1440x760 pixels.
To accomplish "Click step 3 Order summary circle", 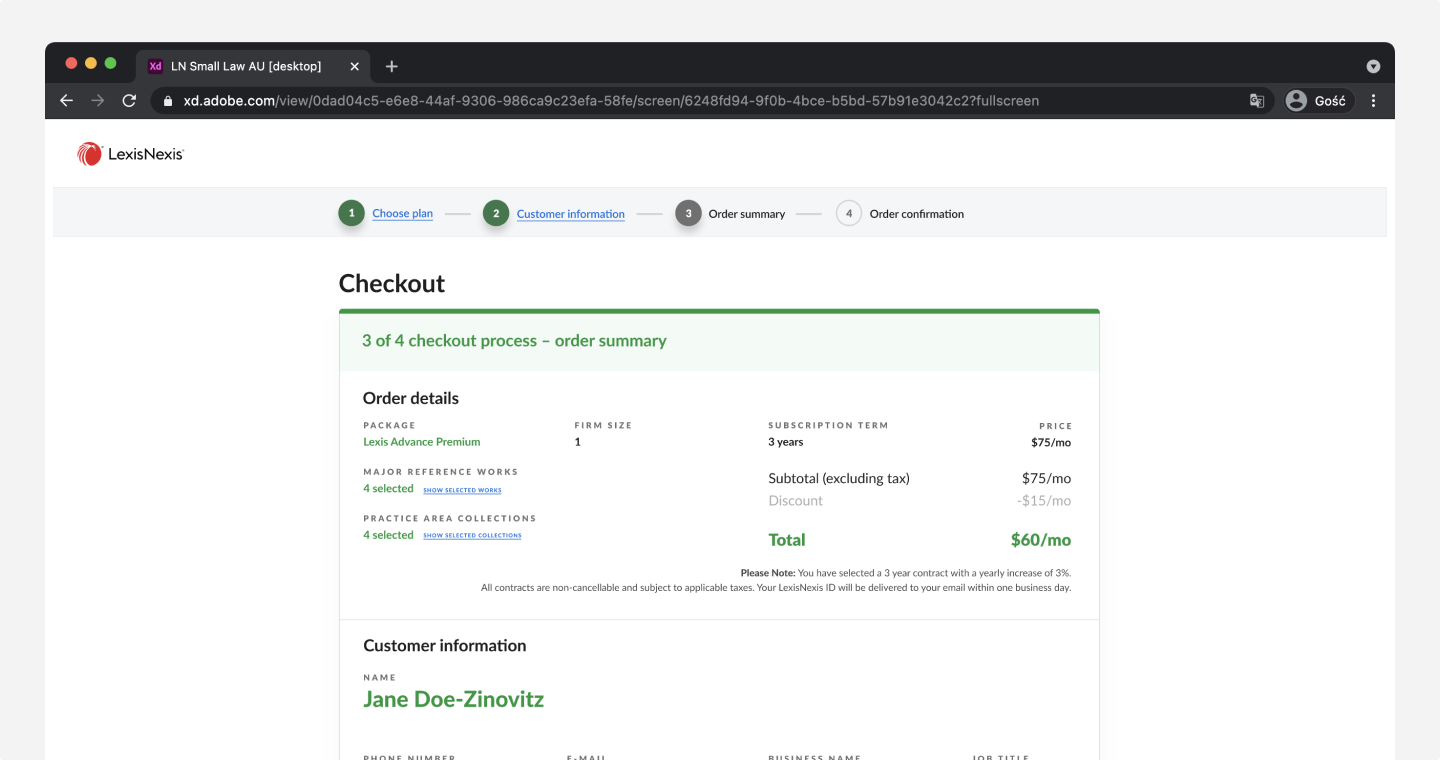I will (x=688, y=214).
